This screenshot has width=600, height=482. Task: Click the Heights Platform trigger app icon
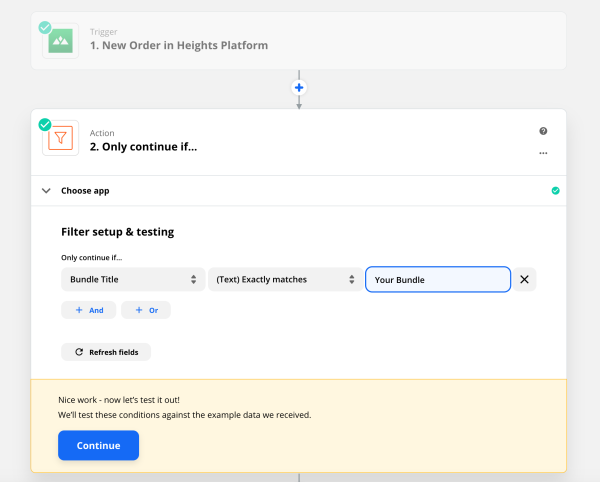pos(60,41)
